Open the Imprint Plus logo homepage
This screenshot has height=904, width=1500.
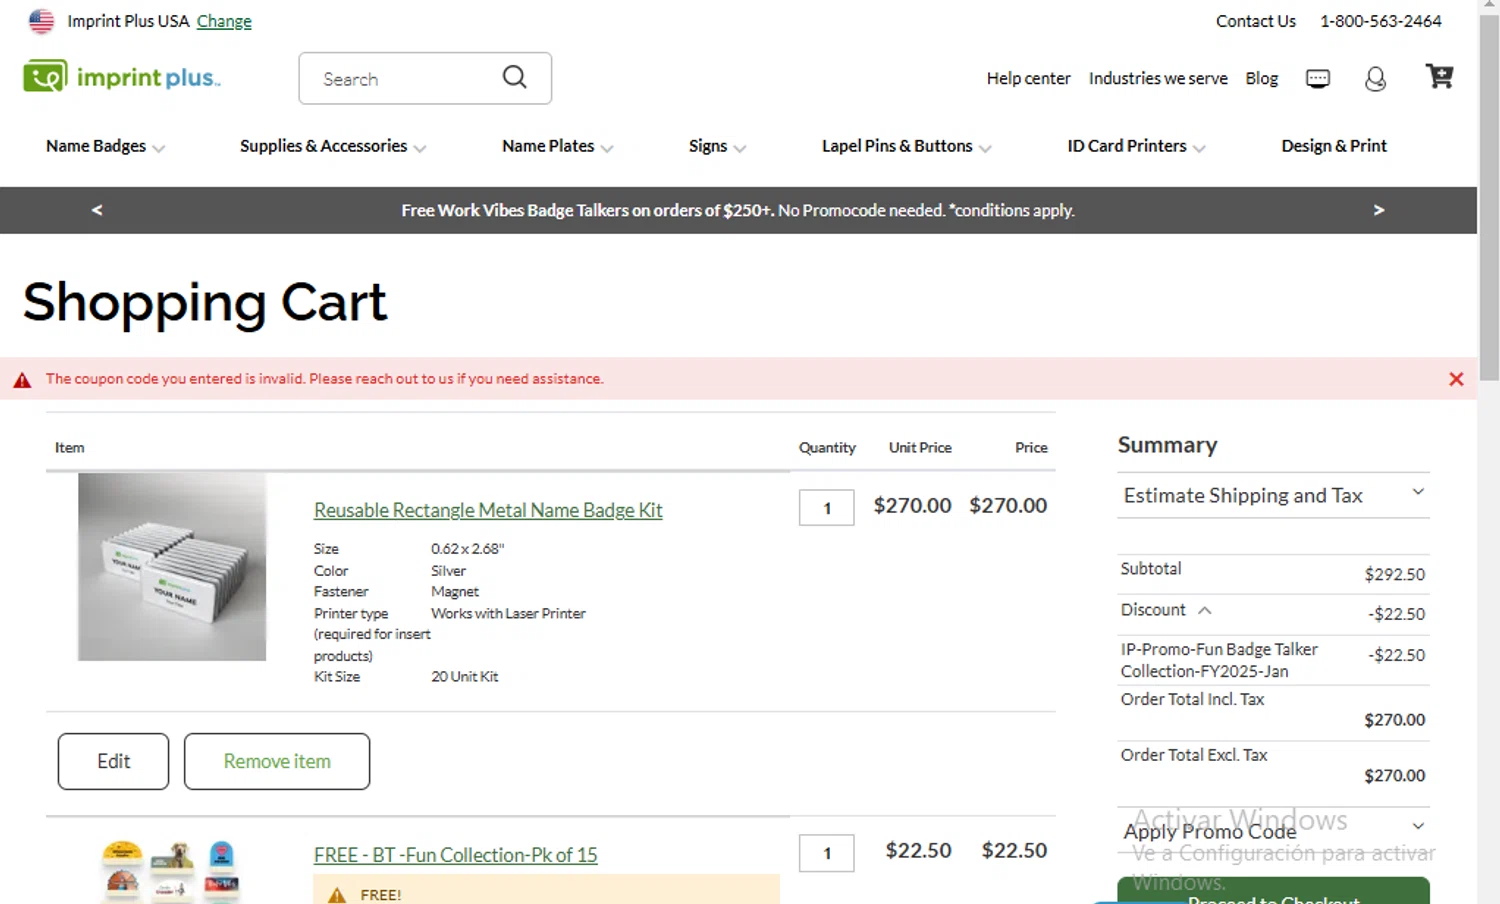coord(122,77)
